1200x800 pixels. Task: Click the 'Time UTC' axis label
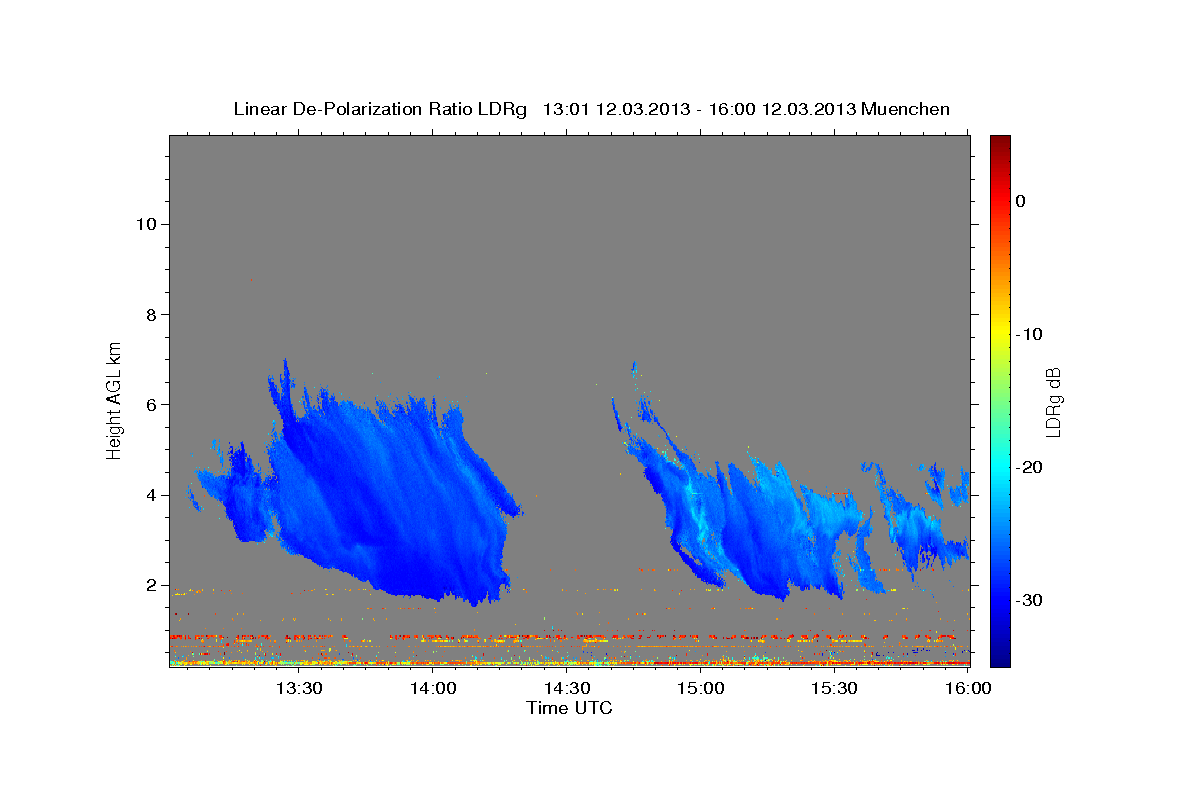pos(569,708)
